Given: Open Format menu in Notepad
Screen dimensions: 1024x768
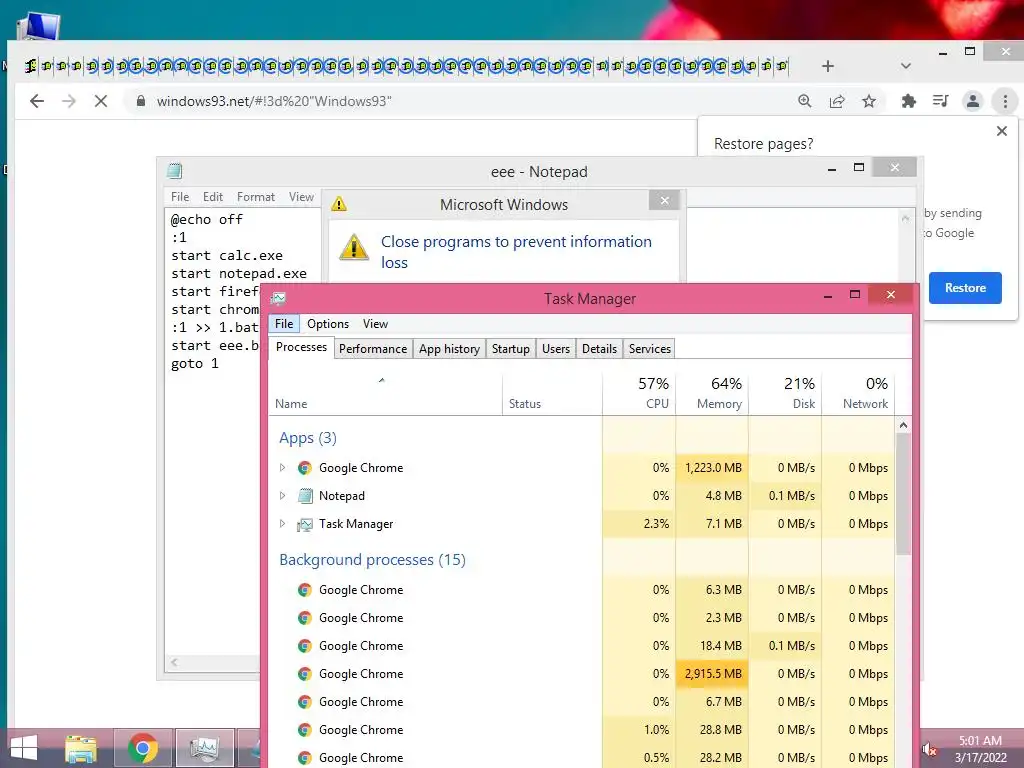Looking at the screenshot, I should [x=256, y=197].
